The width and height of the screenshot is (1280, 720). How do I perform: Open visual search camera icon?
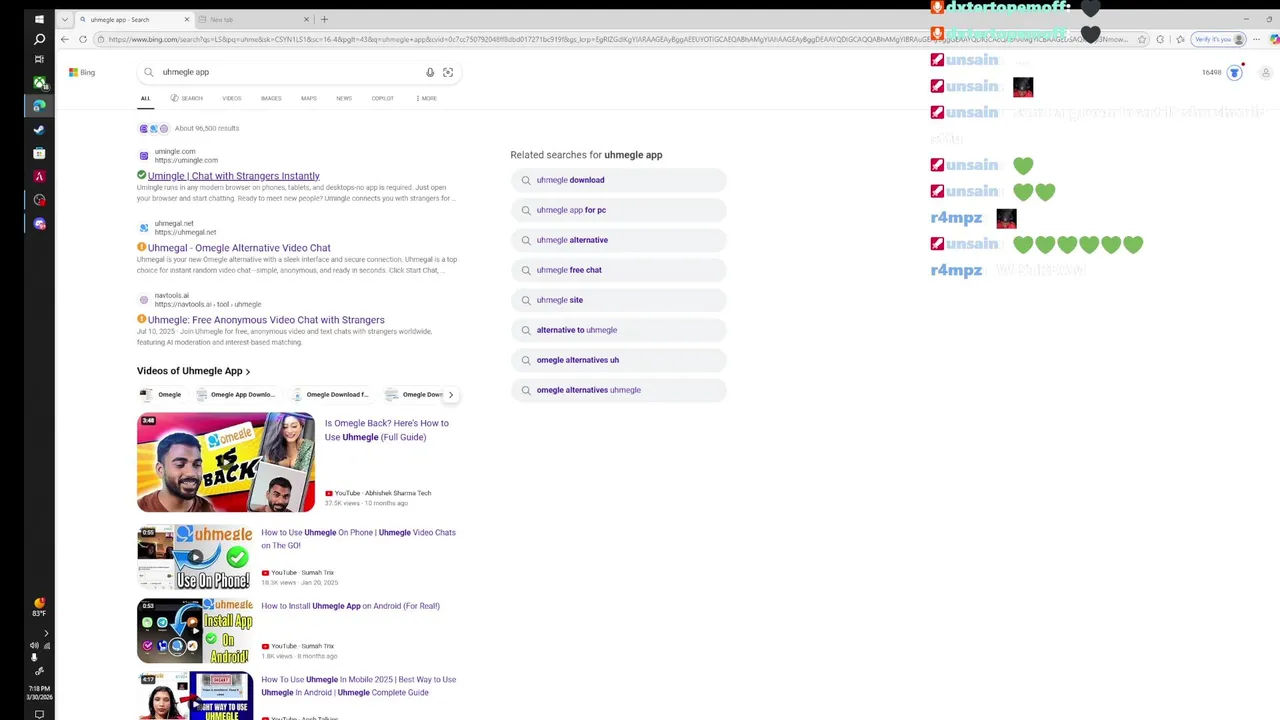coord(448,72)
